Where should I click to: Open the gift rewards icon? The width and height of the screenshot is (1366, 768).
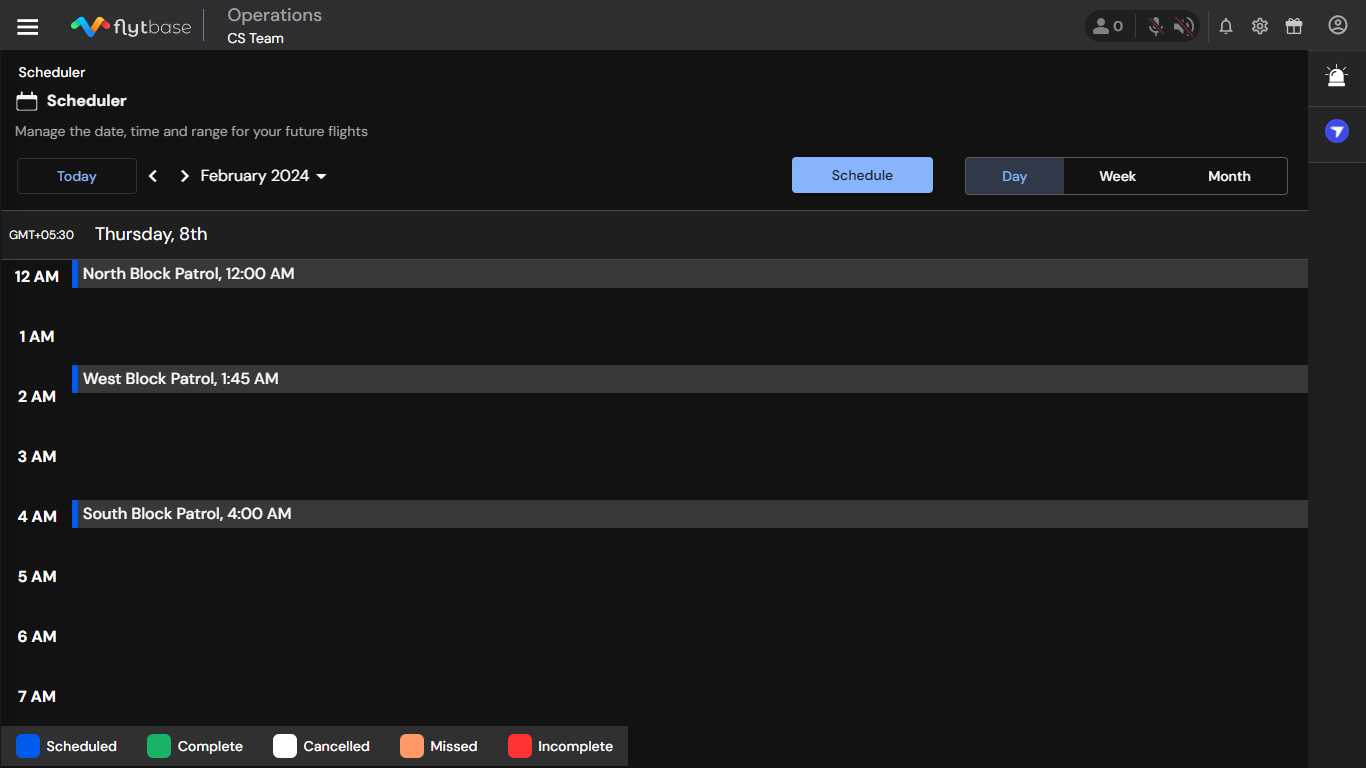(x=1294, y=27)
